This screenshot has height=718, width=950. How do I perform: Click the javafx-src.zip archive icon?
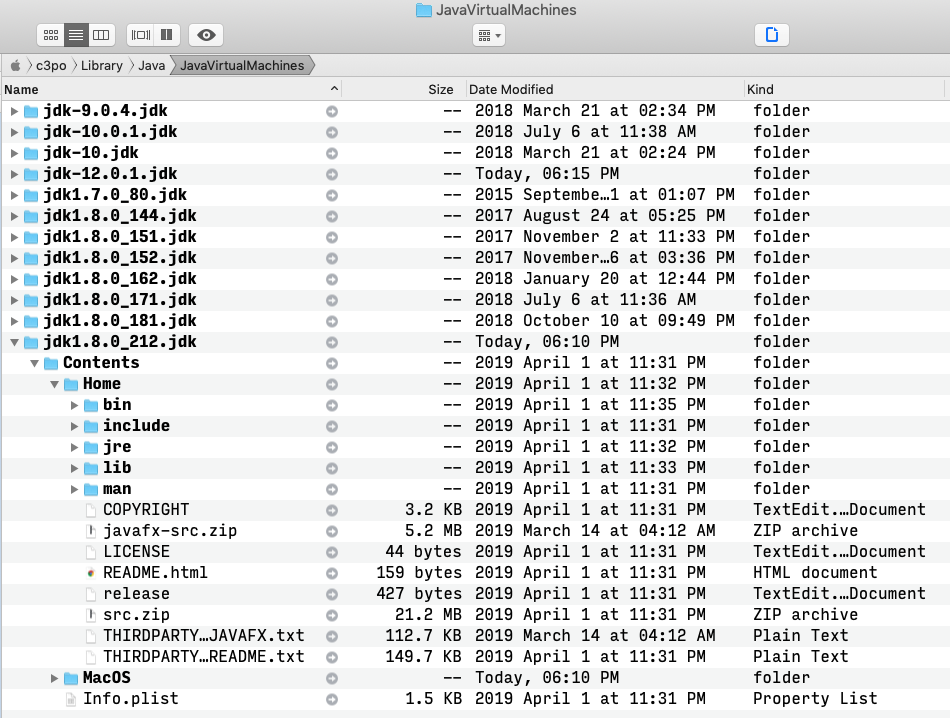[91, 531]
